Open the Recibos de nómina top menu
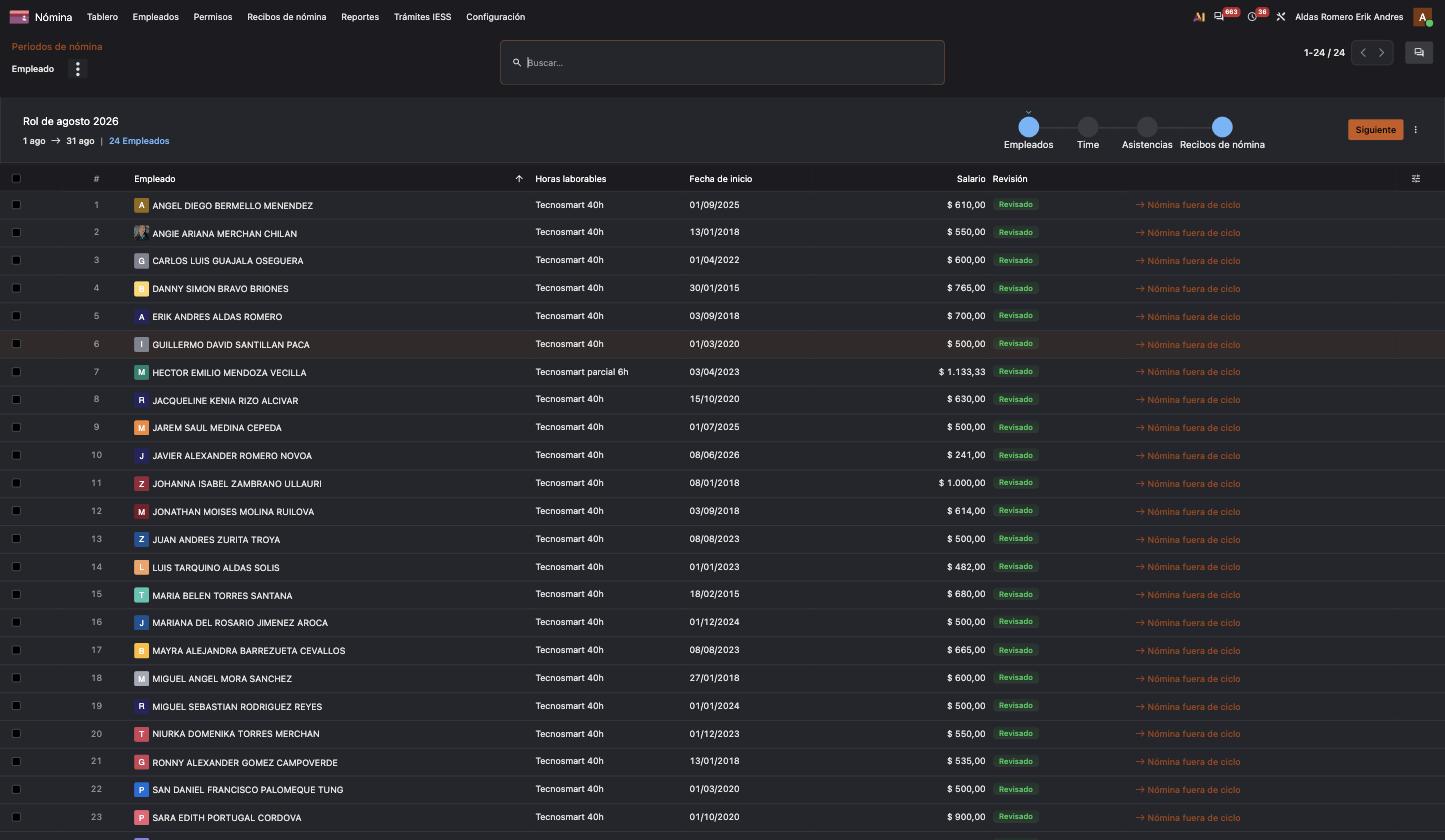Screen dimensions: 1445x840 287,17
